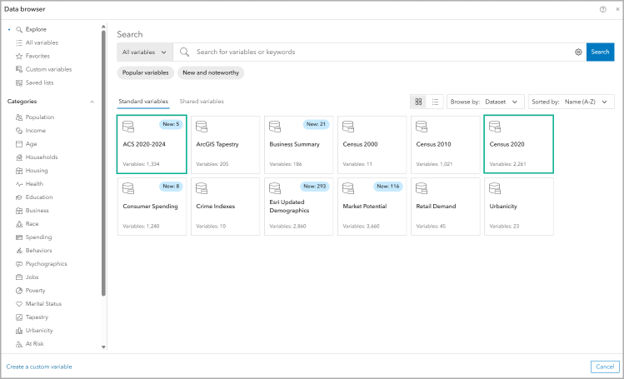
Task: Open the Urbanicity dataset card
Action: 519,207
